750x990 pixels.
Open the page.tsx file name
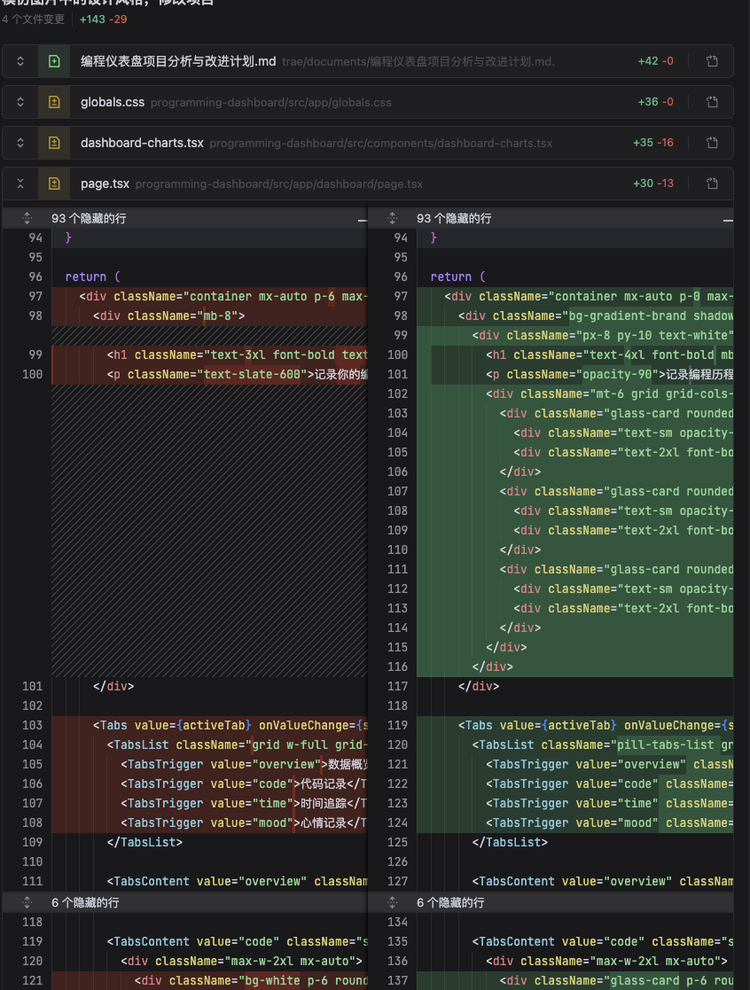click(105, 184)
